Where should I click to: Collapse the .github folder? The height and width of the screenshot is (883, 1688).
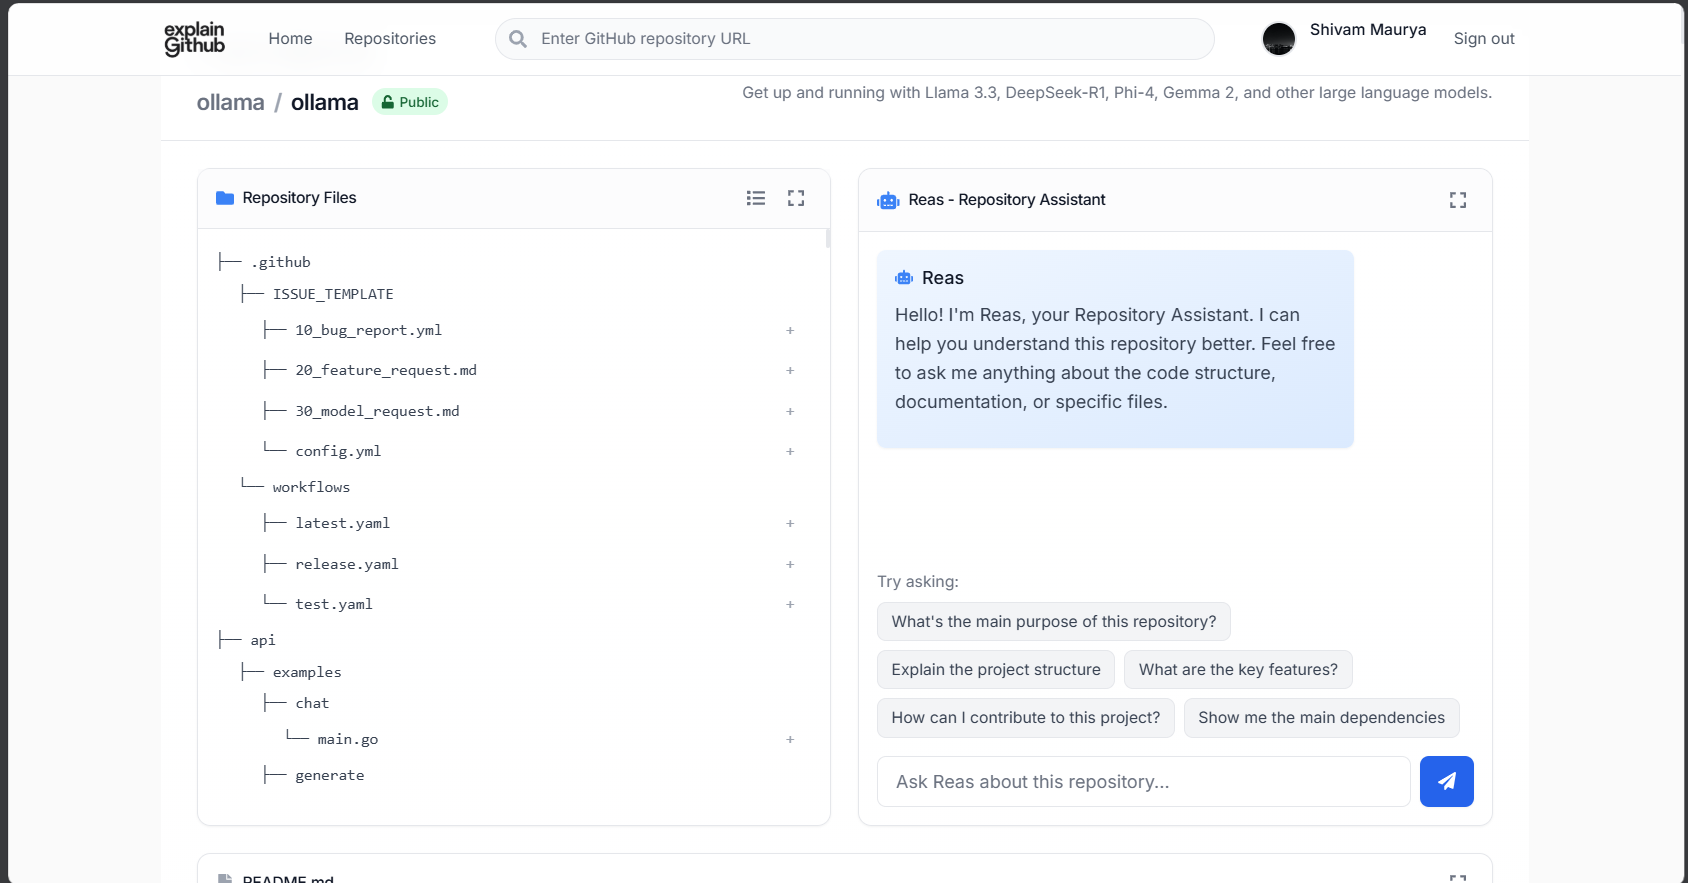(x=280, y=262)
